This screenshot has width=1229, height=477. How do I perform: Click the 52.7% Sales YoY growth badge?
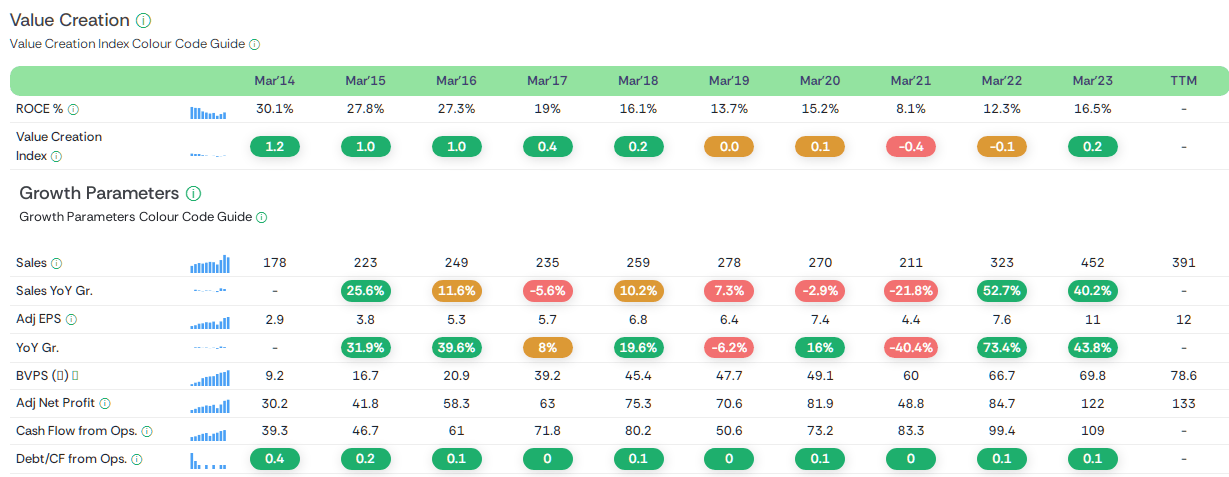1001,291
